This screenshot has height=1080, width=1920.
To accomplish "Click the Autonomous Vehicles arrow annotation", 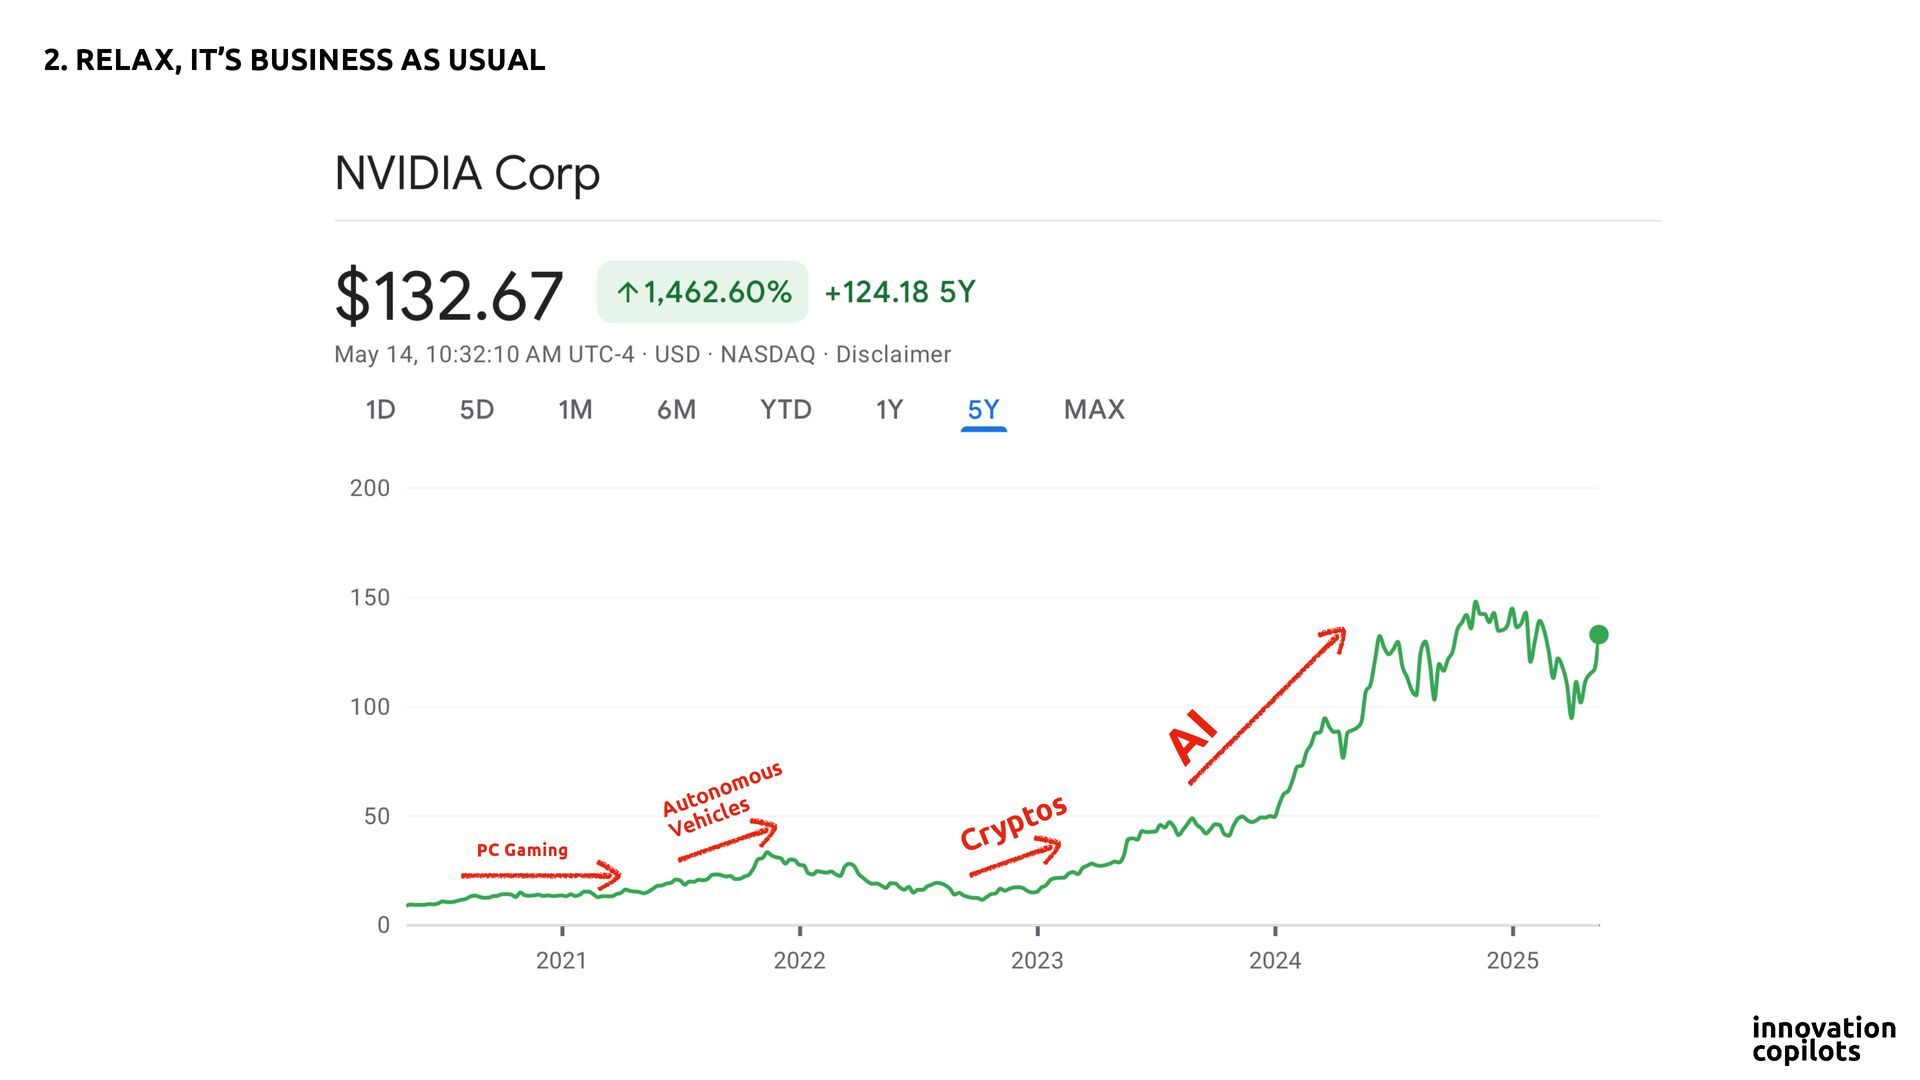I will pos(727,841).
